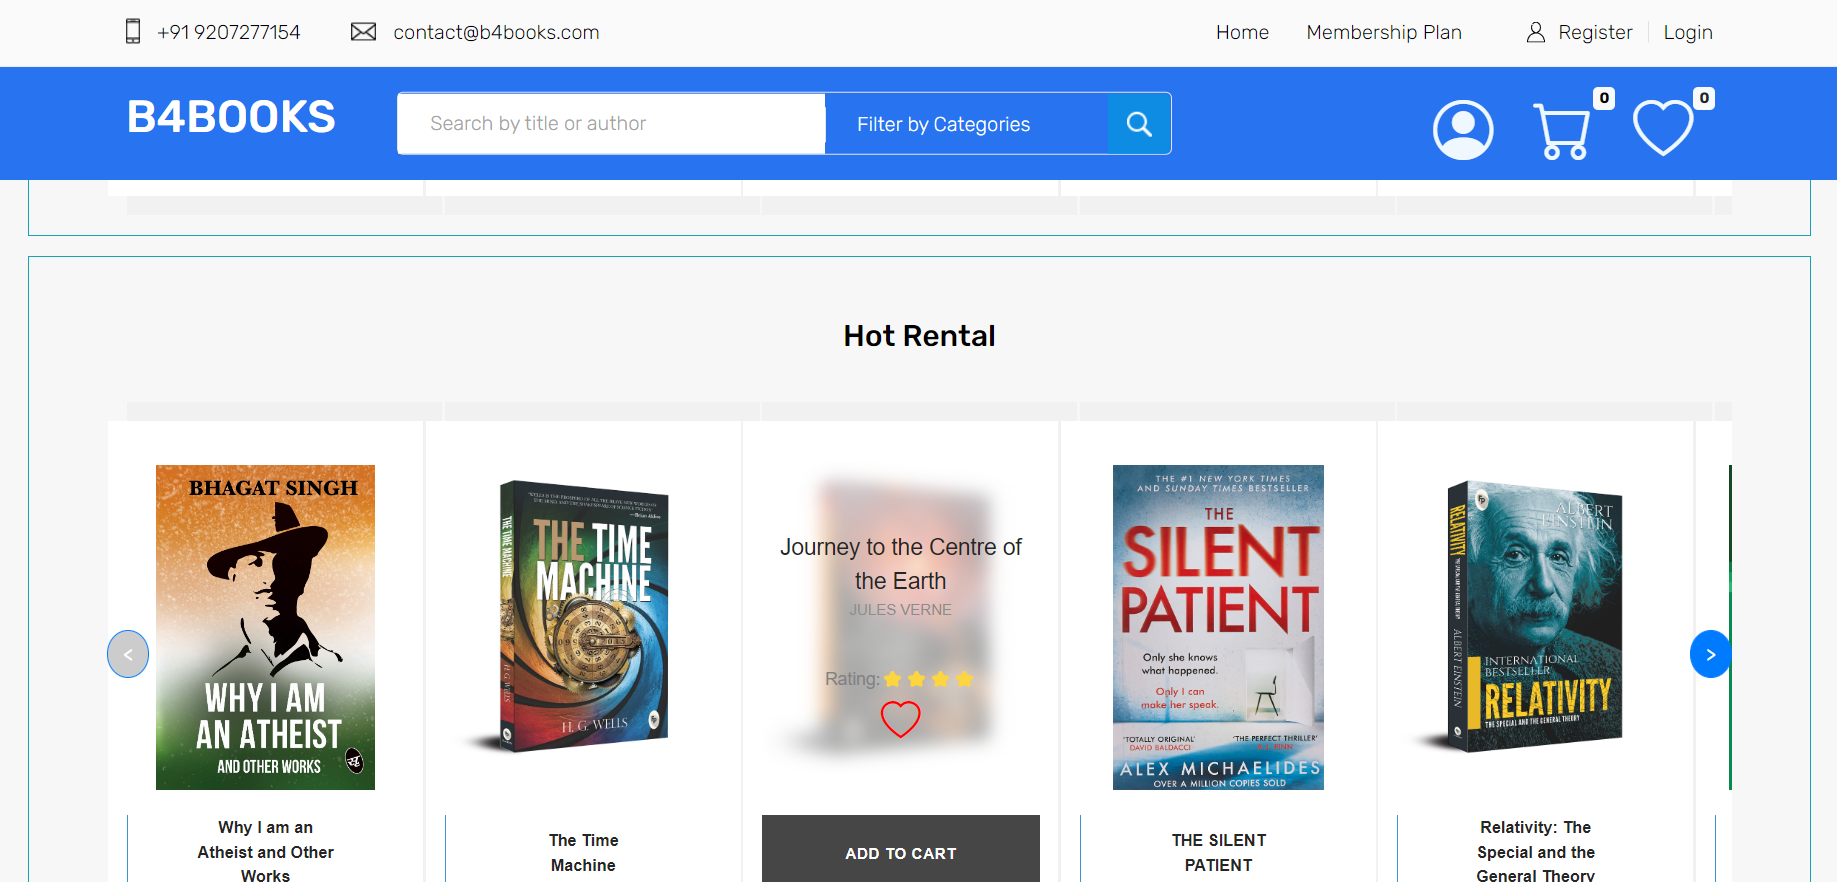Open The Time Machine book cover
The width and height of the screenshot is (1837, 882).
point(583,616)
